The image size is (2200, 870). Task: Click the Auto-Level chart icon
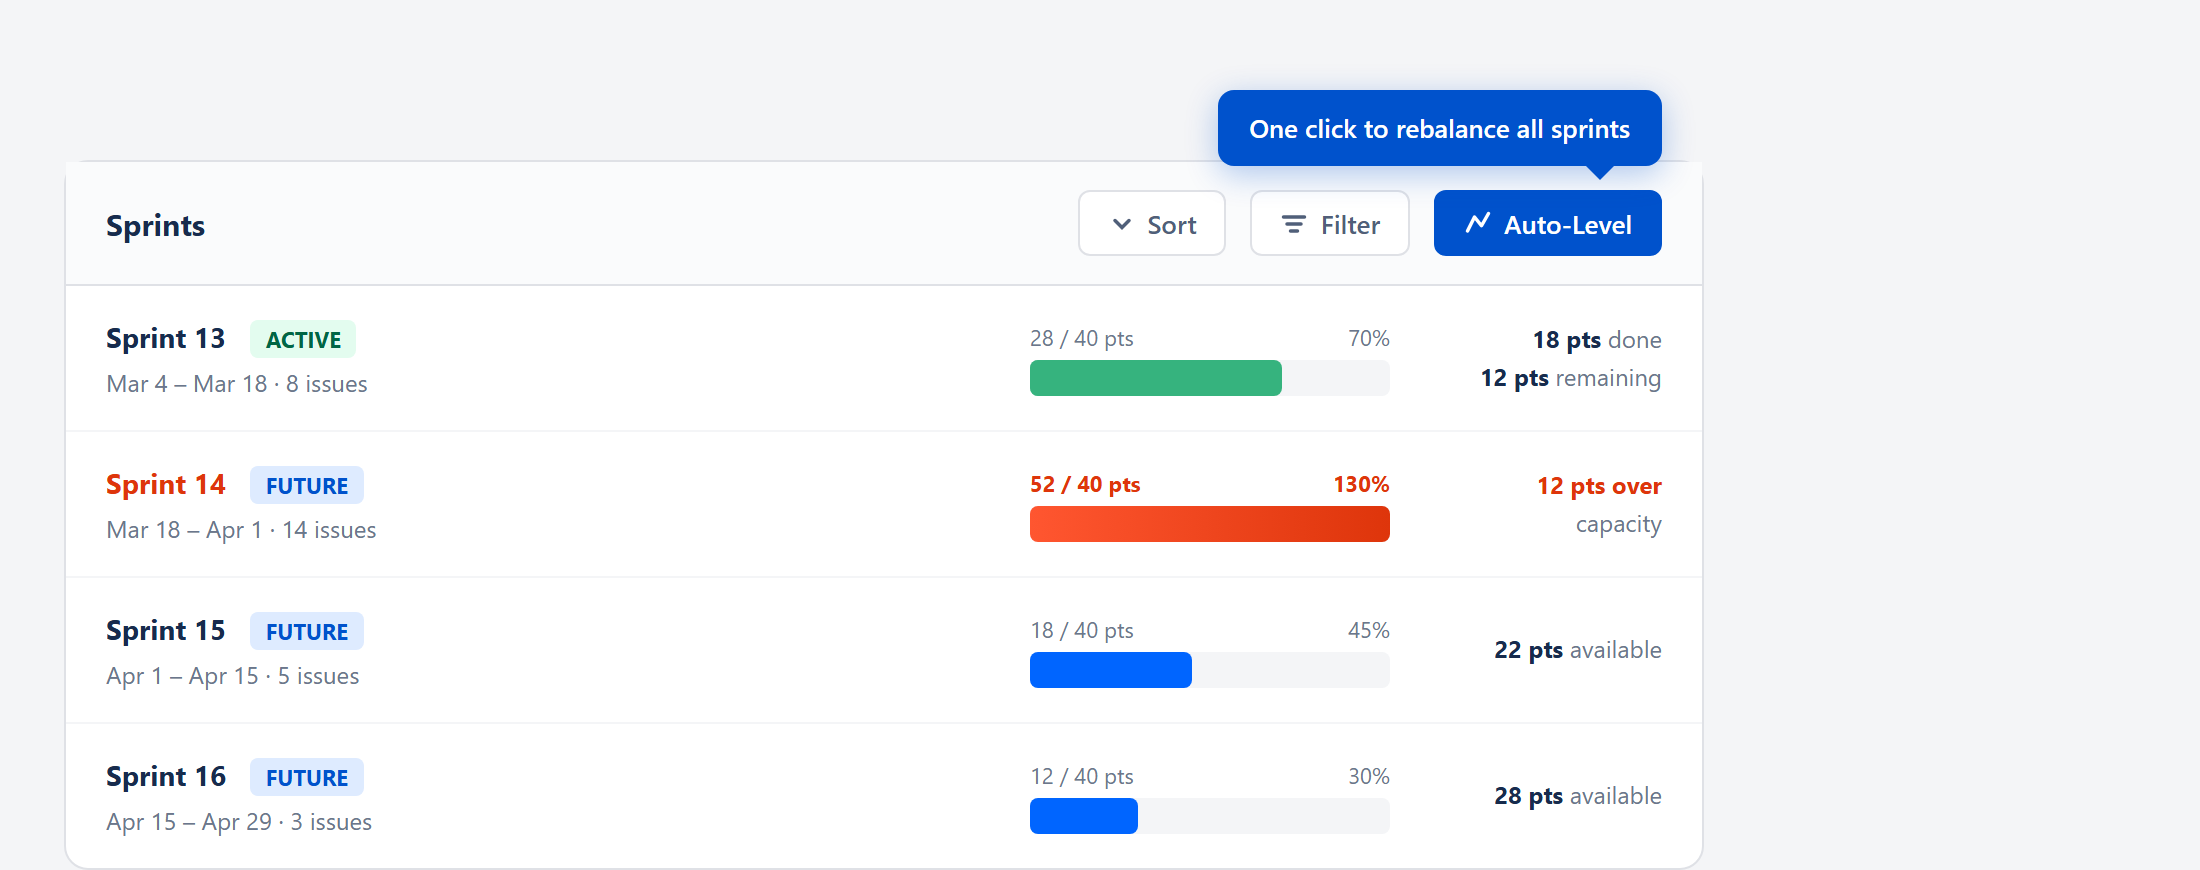click(1478, 223)
